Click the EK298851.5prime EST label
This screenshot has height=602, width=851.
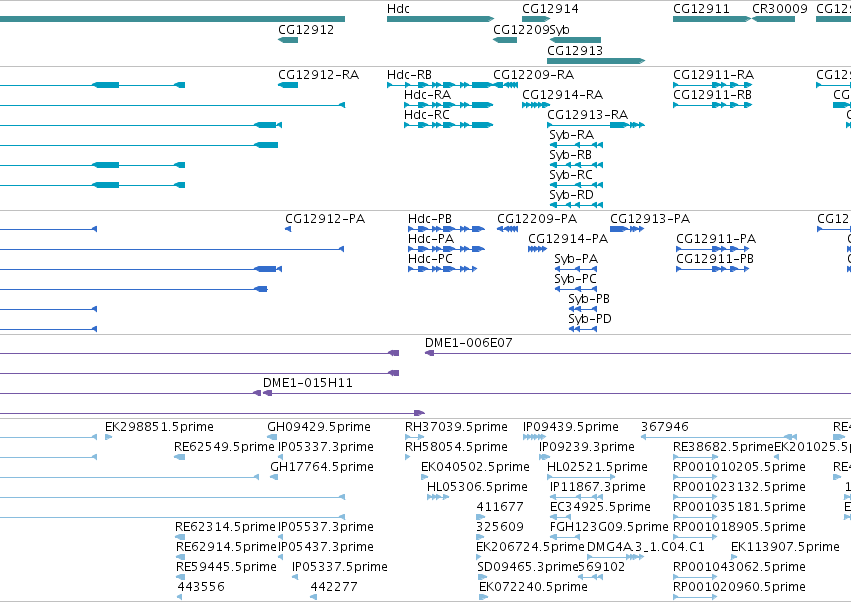click(159, 427)
